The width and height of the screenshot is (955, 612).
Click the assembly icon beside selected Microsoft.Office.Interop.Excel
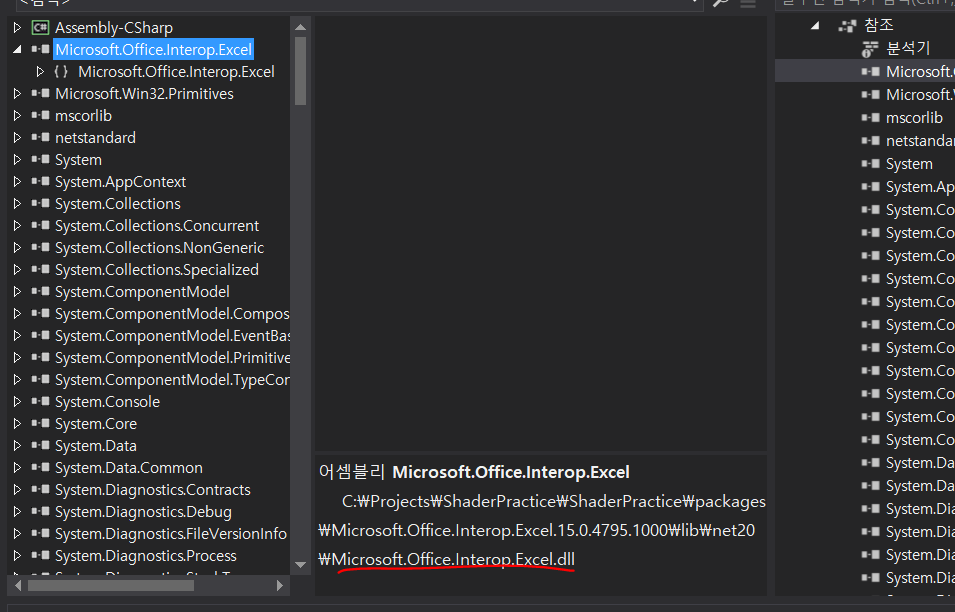[41, 49]
